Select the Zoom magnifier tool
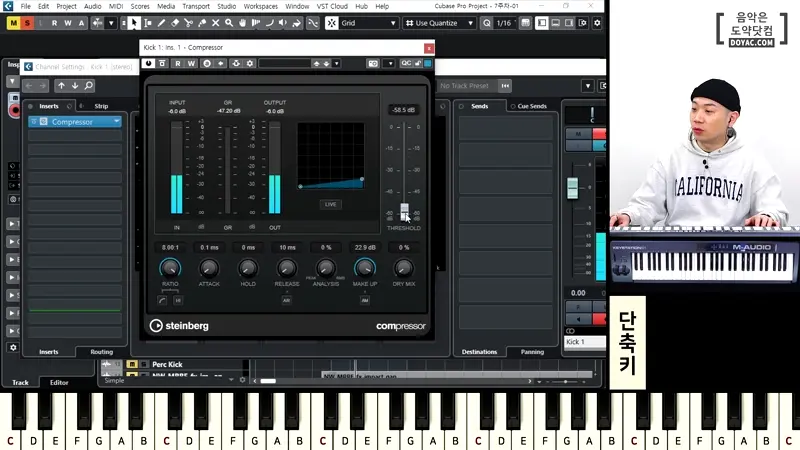800x450 pixels. [x=229, y=23]
